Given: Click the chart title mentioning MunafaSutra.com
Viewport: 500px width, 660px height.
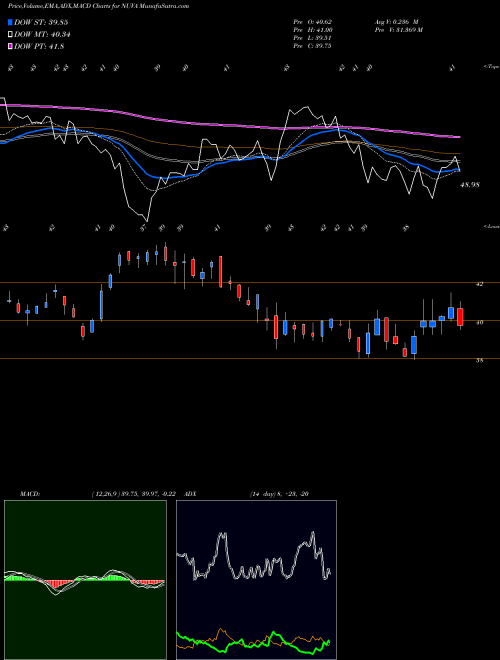Looking at the screenshot, I should (x=98, y=6).
